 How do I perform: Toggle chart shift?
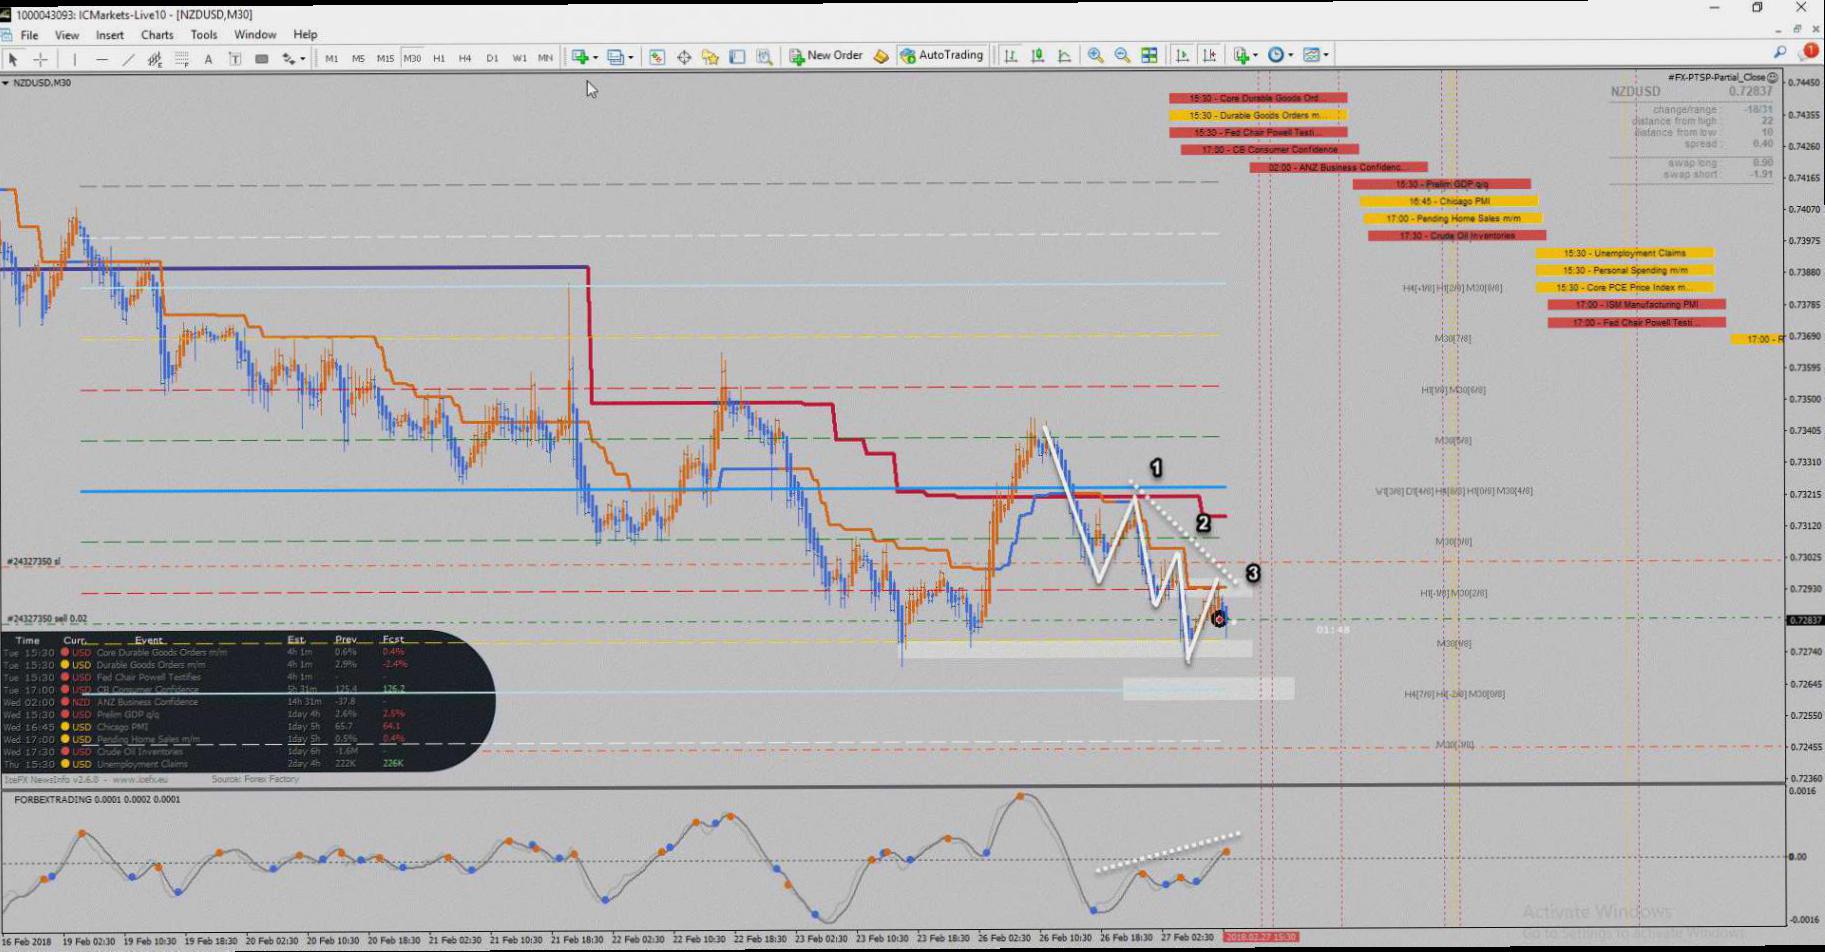(1210, 56)
